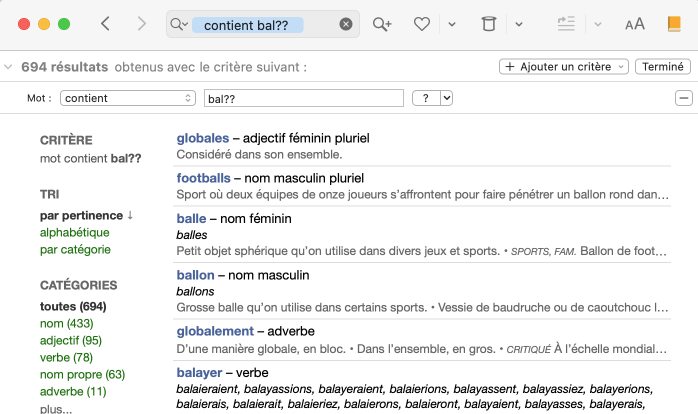The width and height of the screenshot is (698, 414).
Task: Click the 'bal??' criterion text field
Action: pyautogui.click(x=302, y=98)
